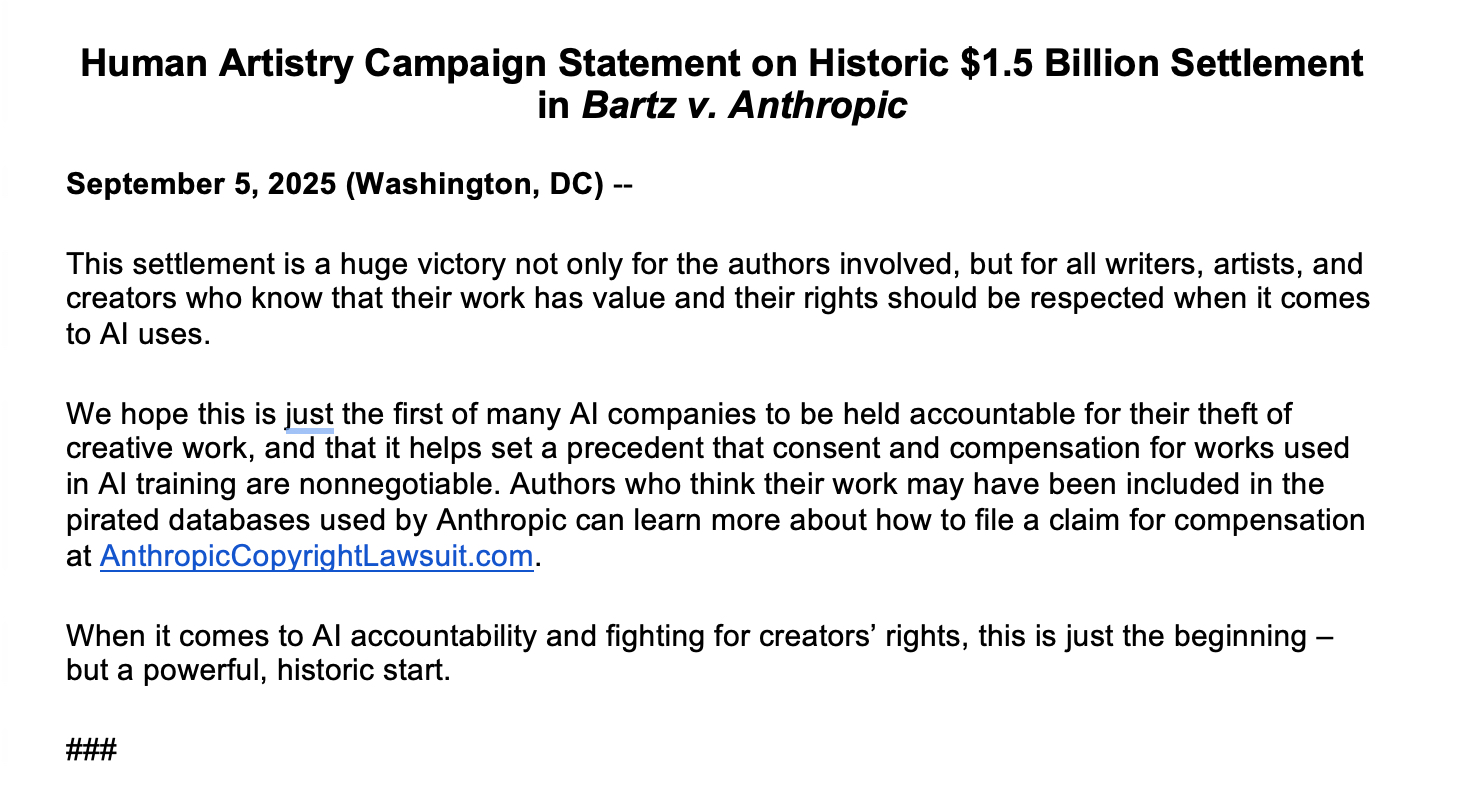The height and width of the screenshot is (810, 1484).
Task: Click the "(Washington, DC)" location text
Action: coord(474,185)
